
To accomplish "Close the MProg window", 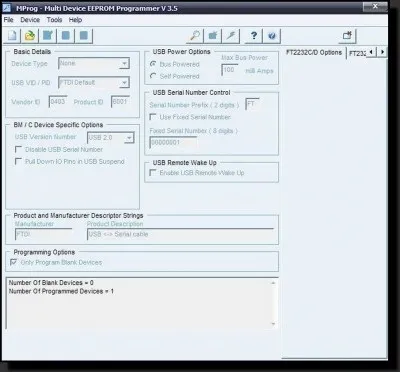I will point(375,6).
